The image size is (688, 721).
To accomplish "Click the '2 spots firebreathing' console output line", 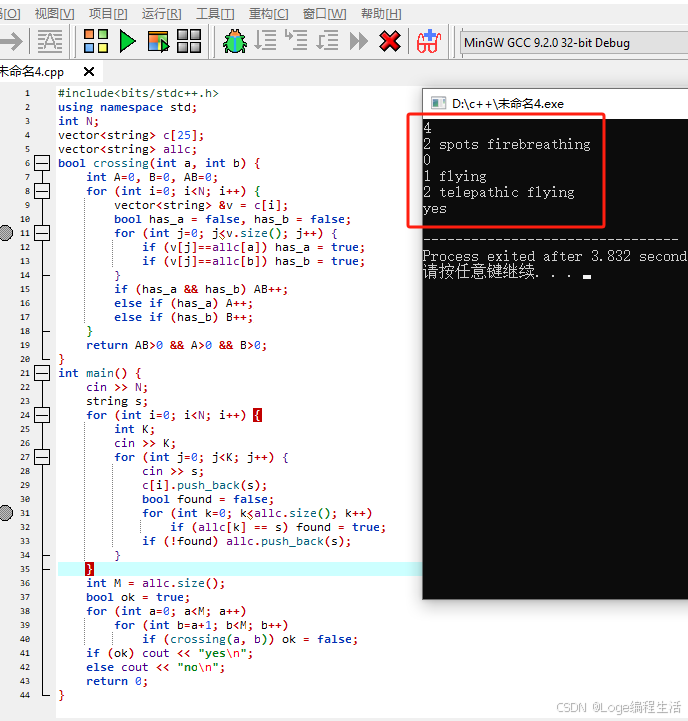I will pos(507,144).
